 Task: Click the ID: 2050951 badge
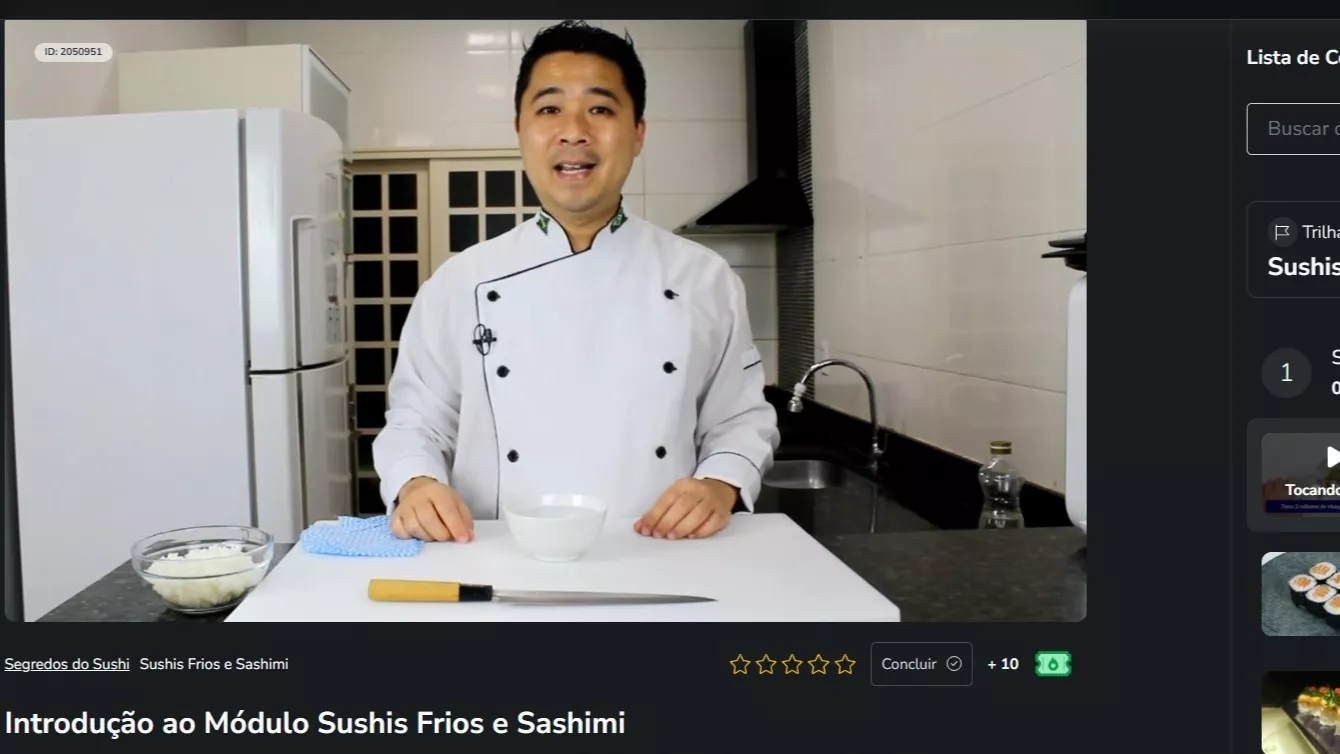(x=73, y=52)
